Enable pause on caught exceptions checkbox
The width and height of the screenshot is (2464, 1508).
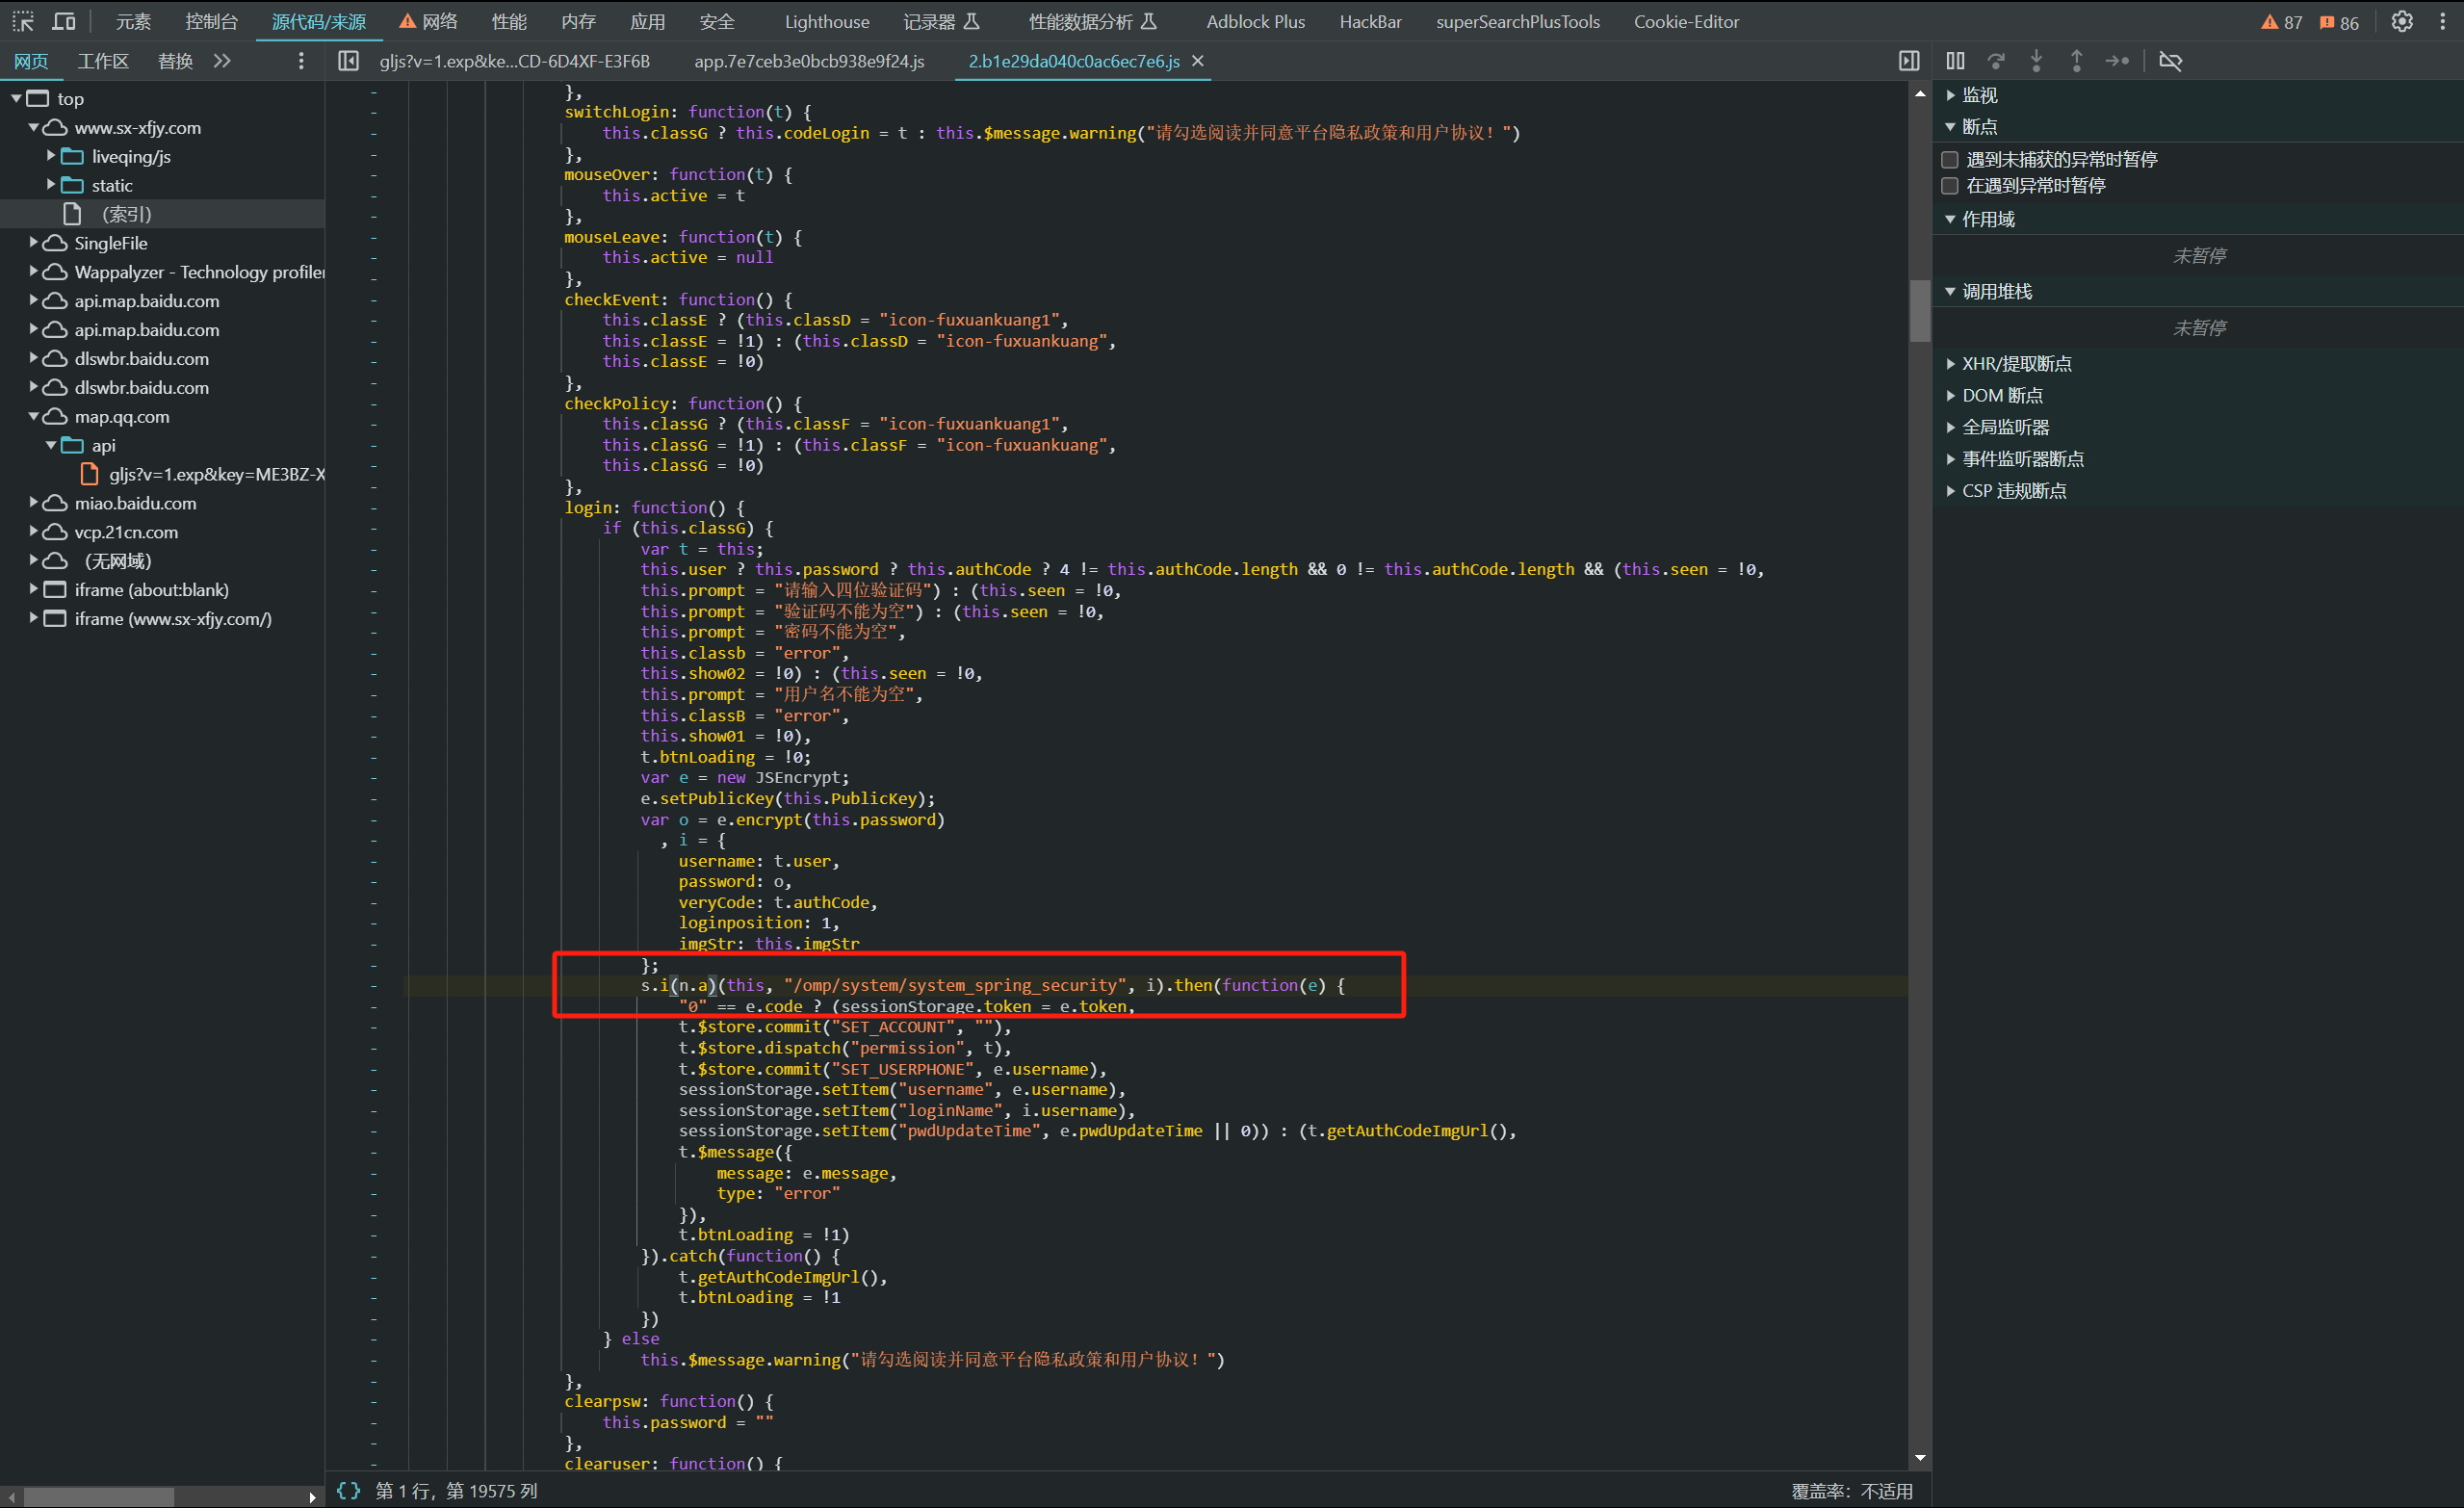[x=1950, y=185]
